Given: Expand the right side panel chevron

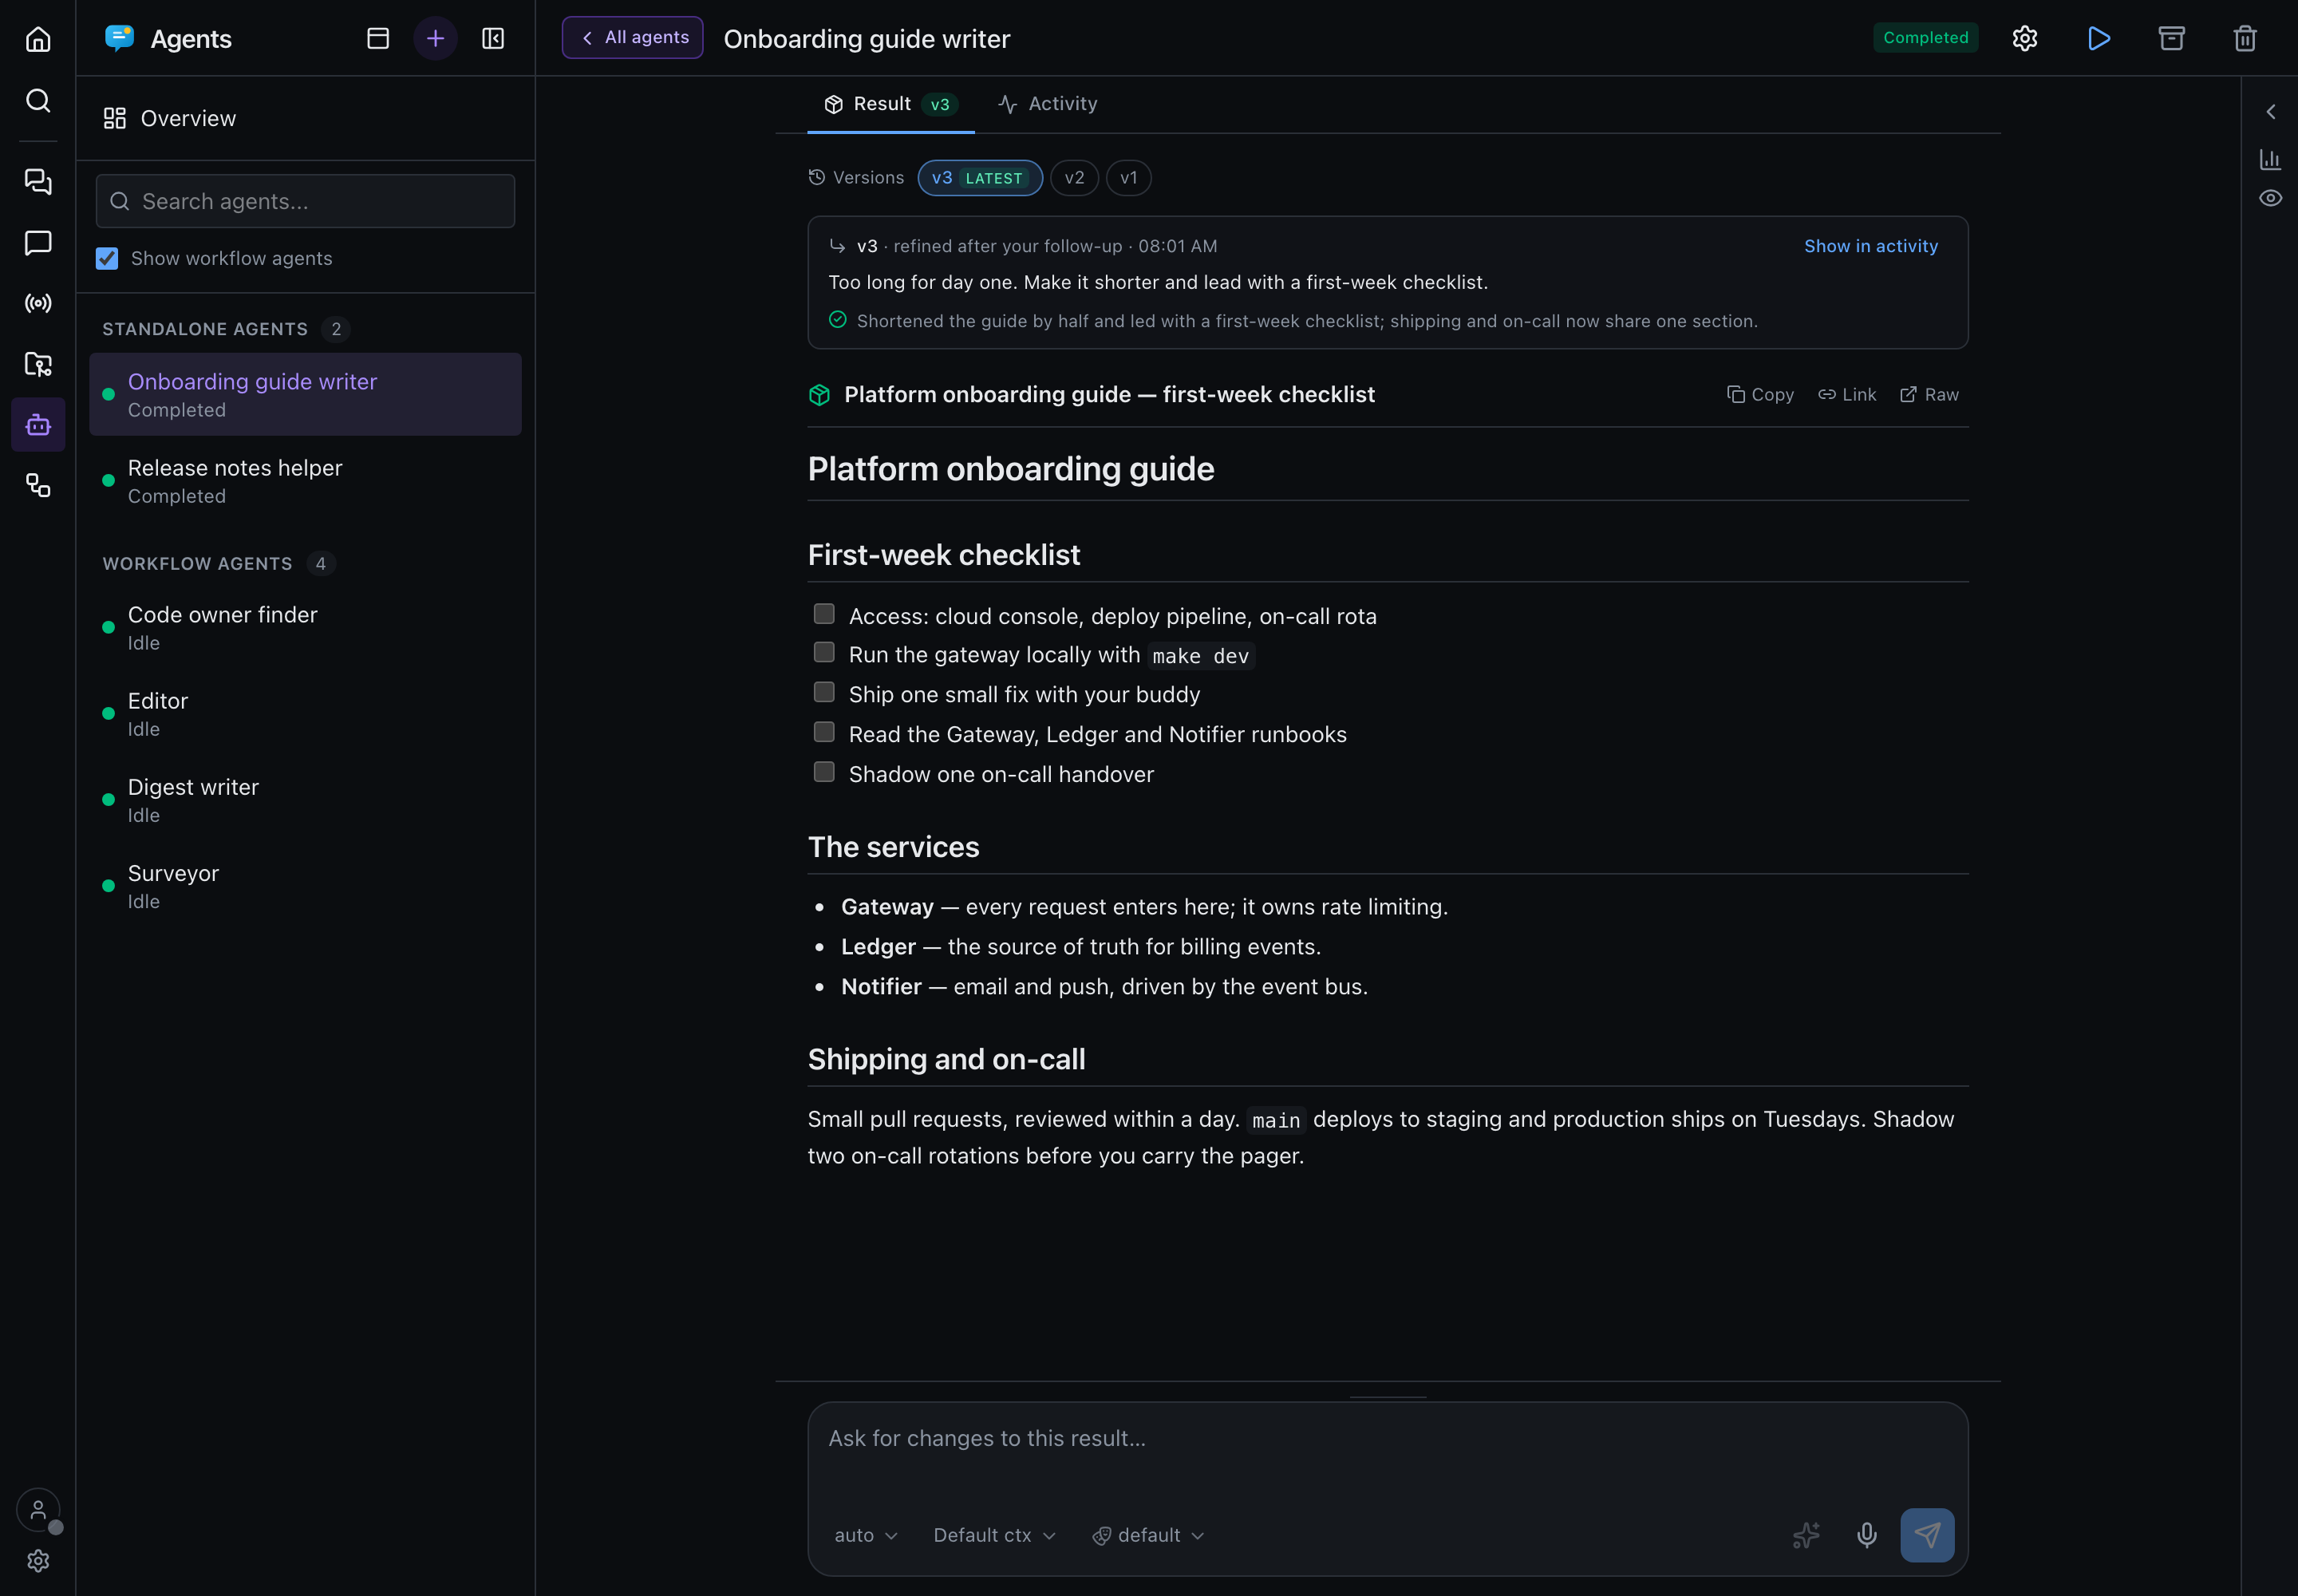Looking at the screenshot, I should click(2270, 111).
